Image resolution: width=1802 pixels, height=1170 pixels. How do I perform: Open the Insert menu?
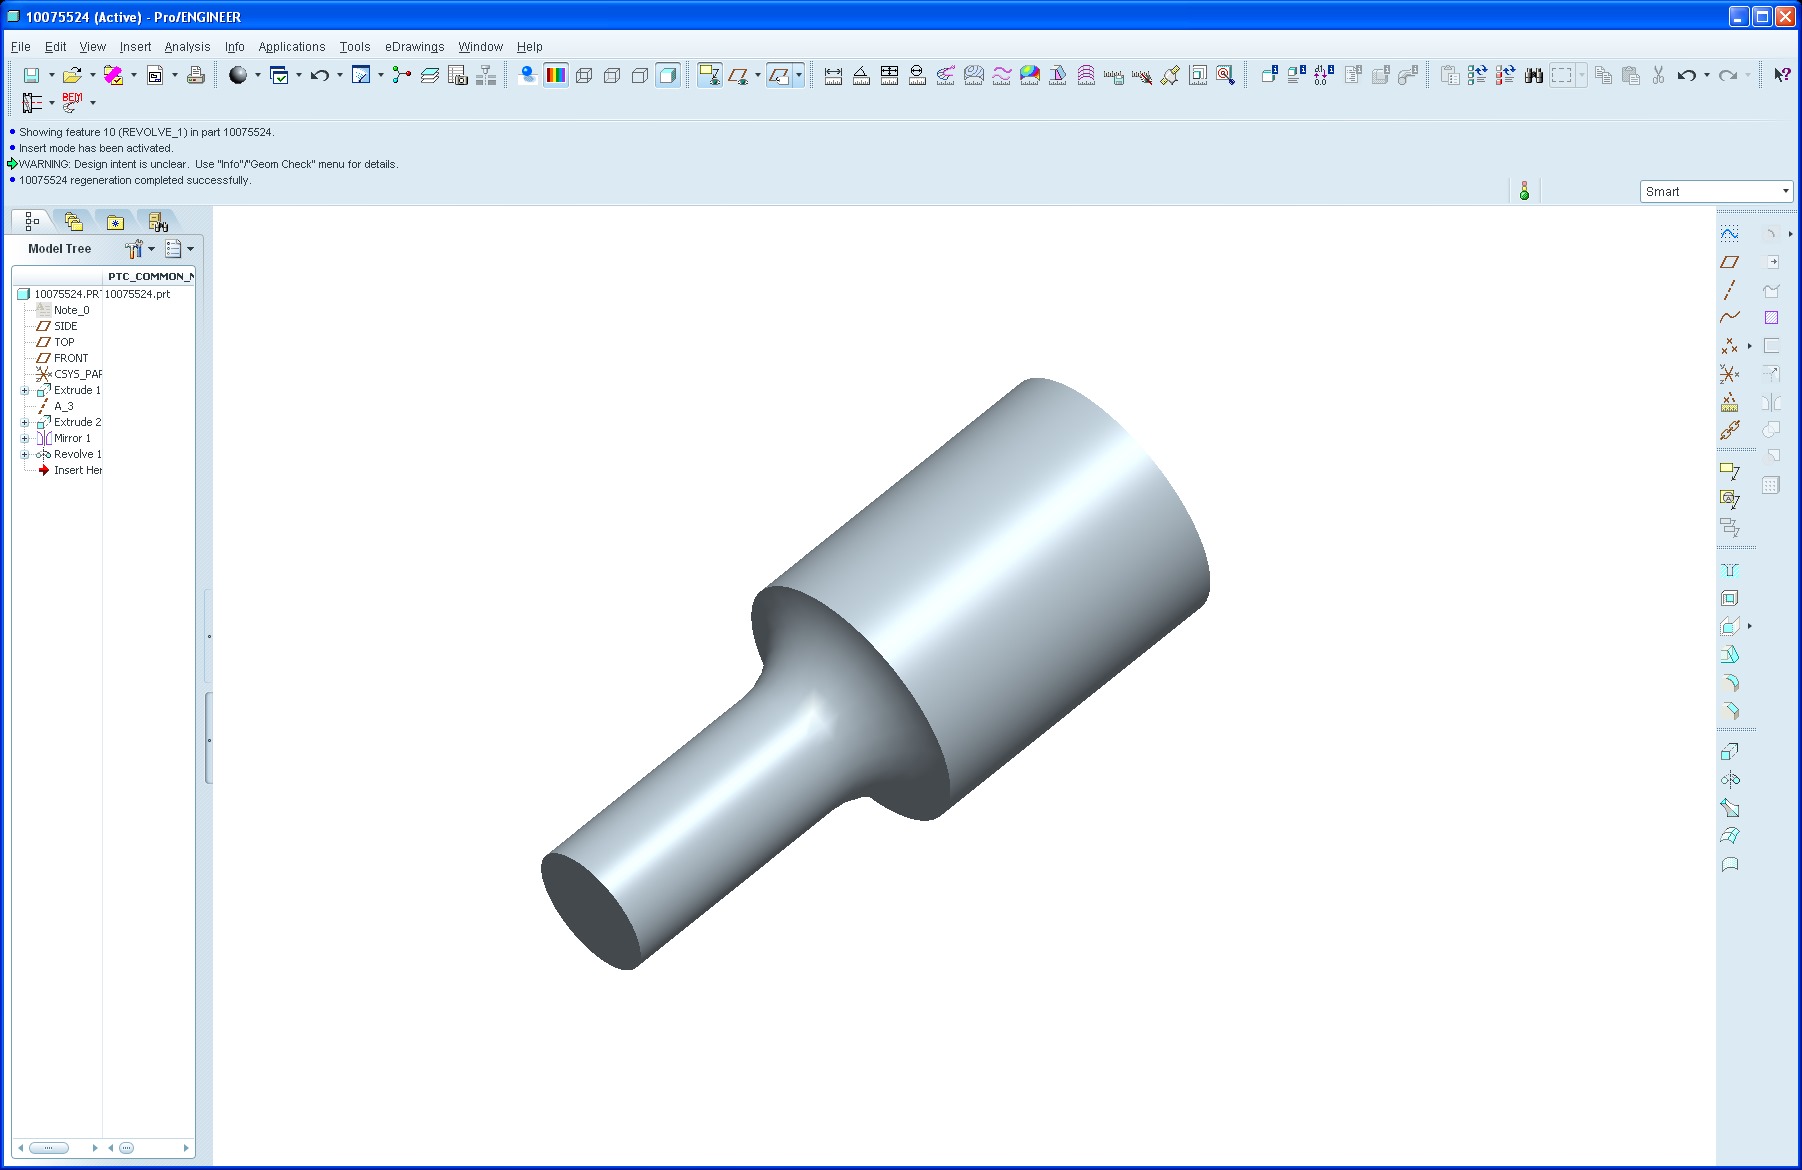135,47
